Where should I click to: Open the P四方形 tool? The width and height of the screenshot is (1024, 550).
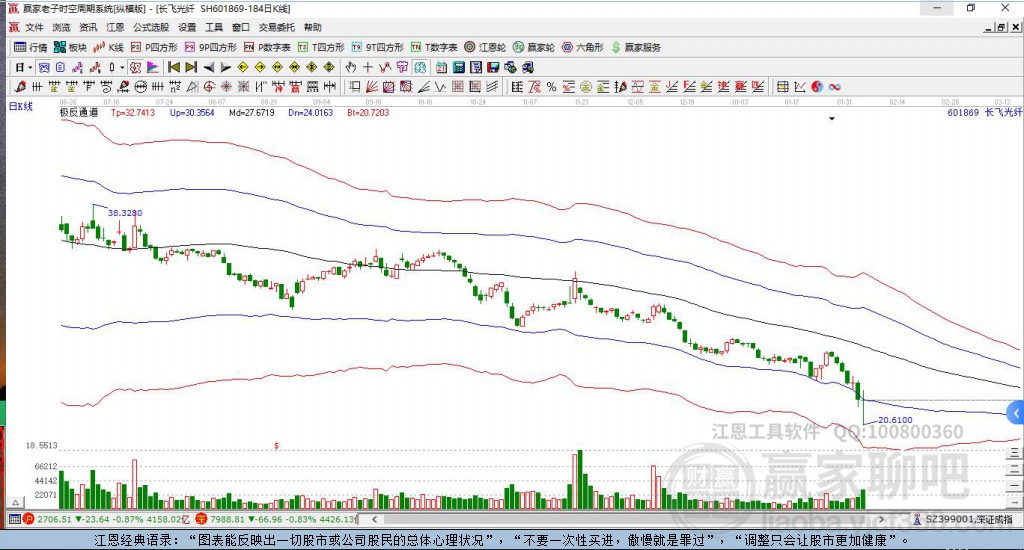154,47
